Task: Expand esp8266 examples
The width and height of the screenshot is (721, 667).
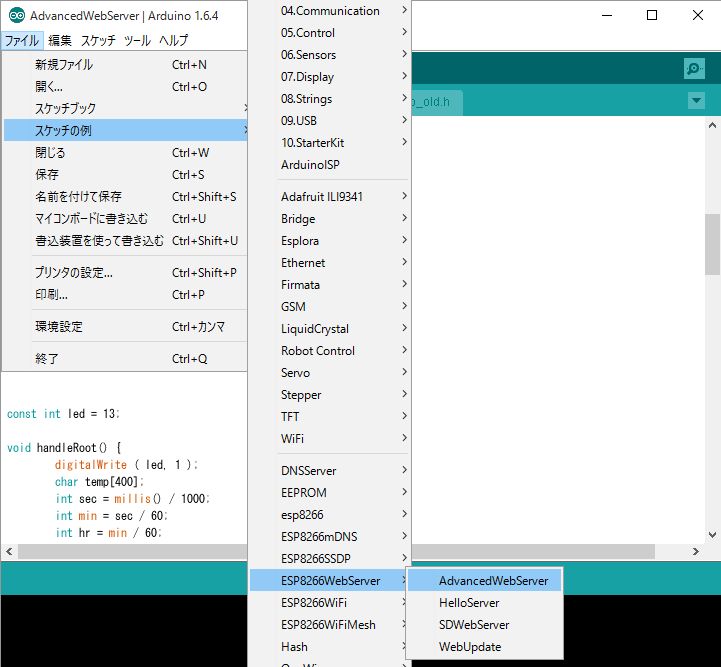Action: (x=329, y=515)
